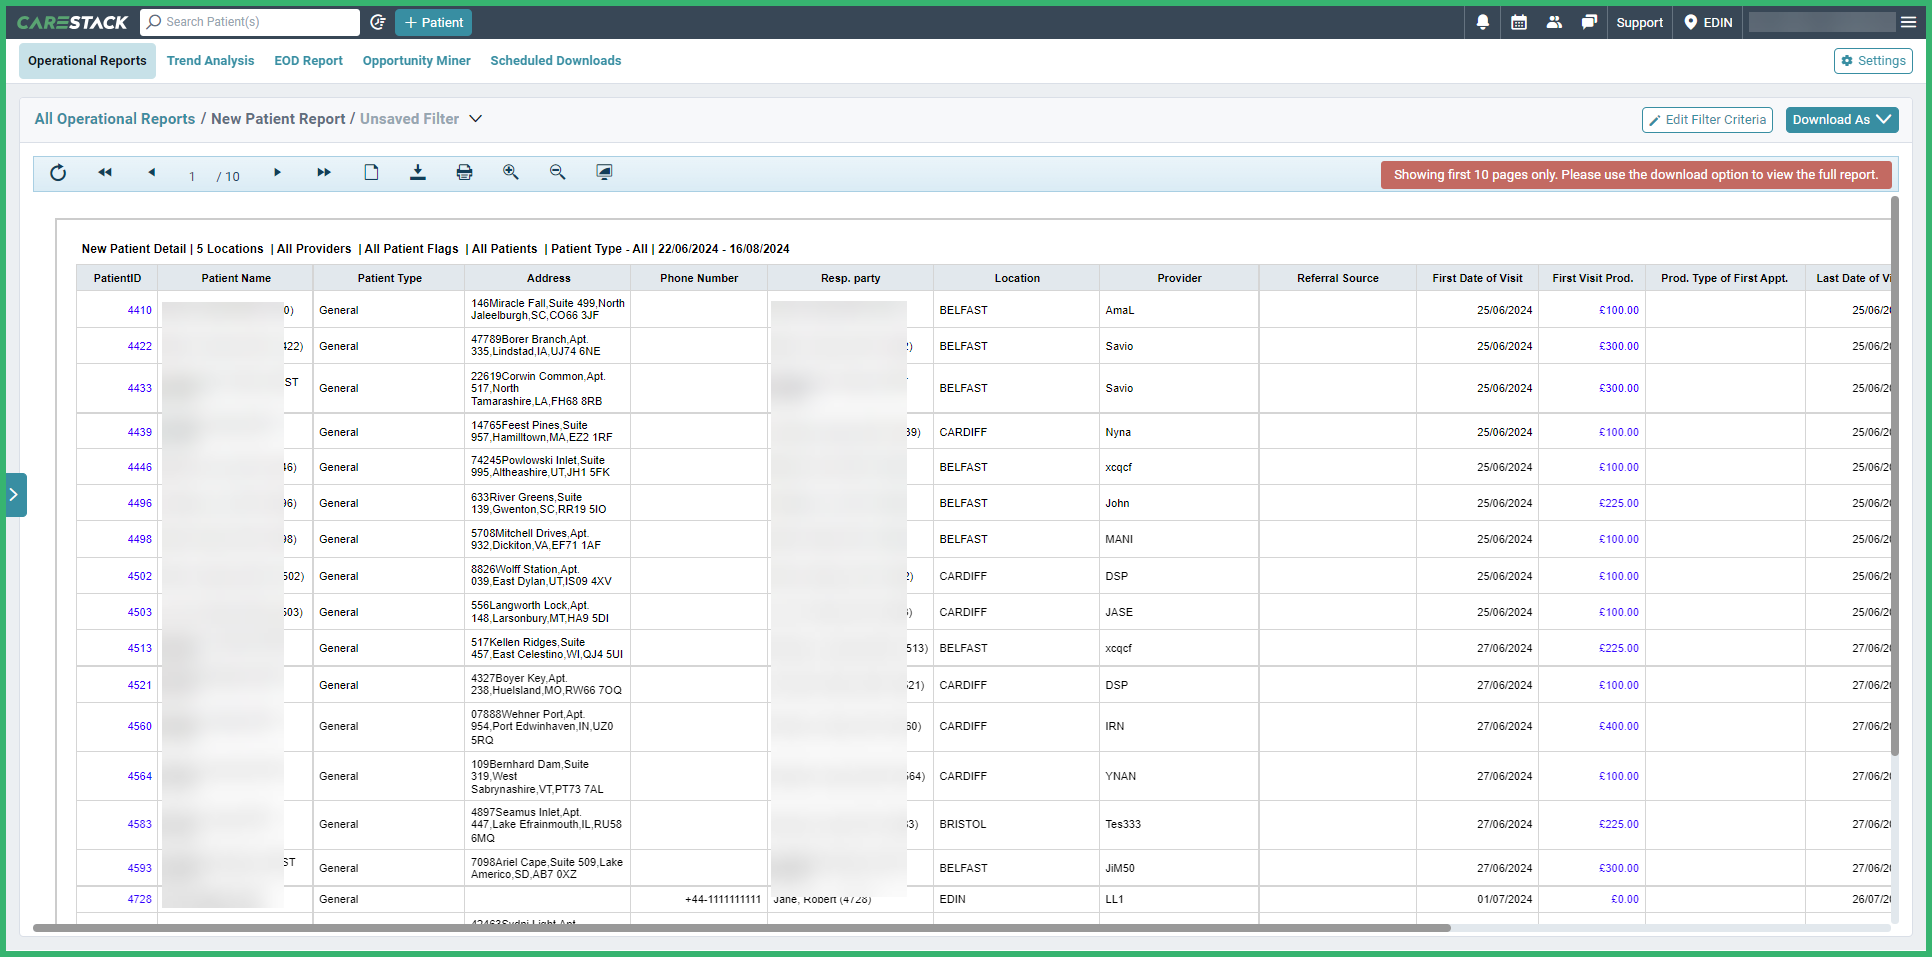Screen dimensions: 1932x957
Task: Open the Opportunity Miner tab
Action: coord(416,61)
